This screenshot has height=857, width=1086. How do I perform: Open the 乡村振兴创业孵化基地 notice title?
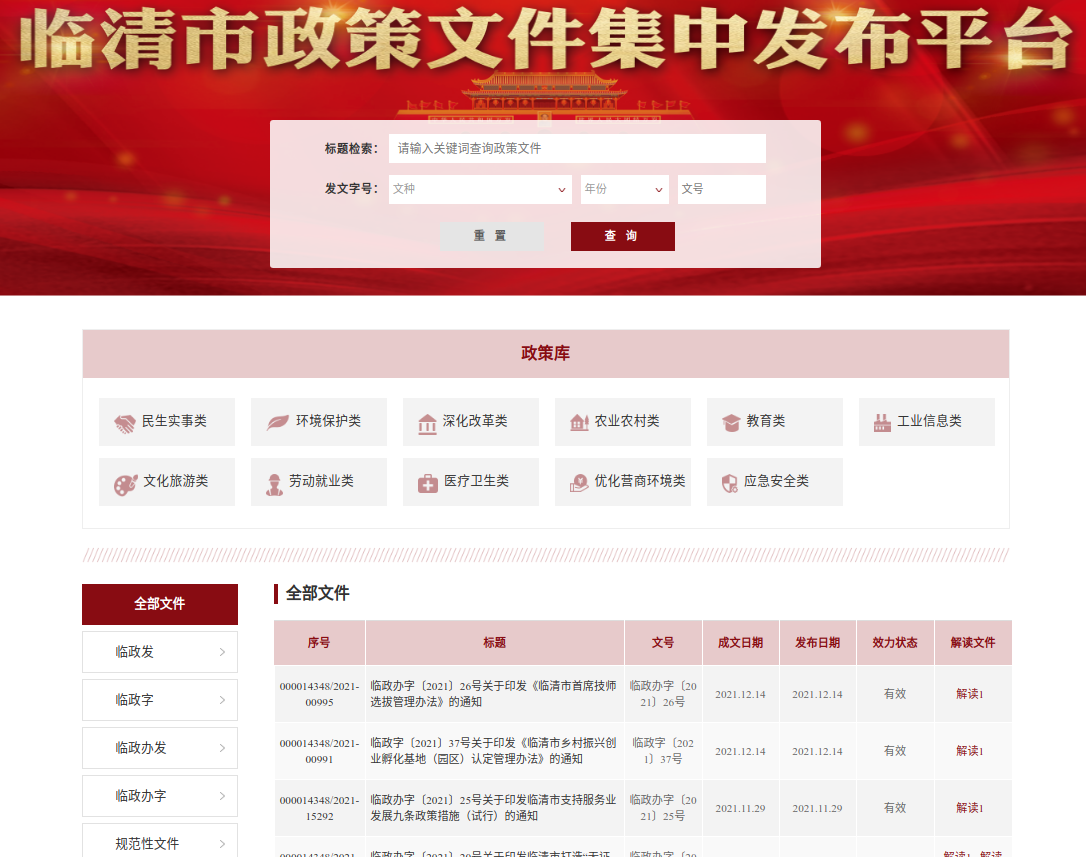tap(493, 751)
